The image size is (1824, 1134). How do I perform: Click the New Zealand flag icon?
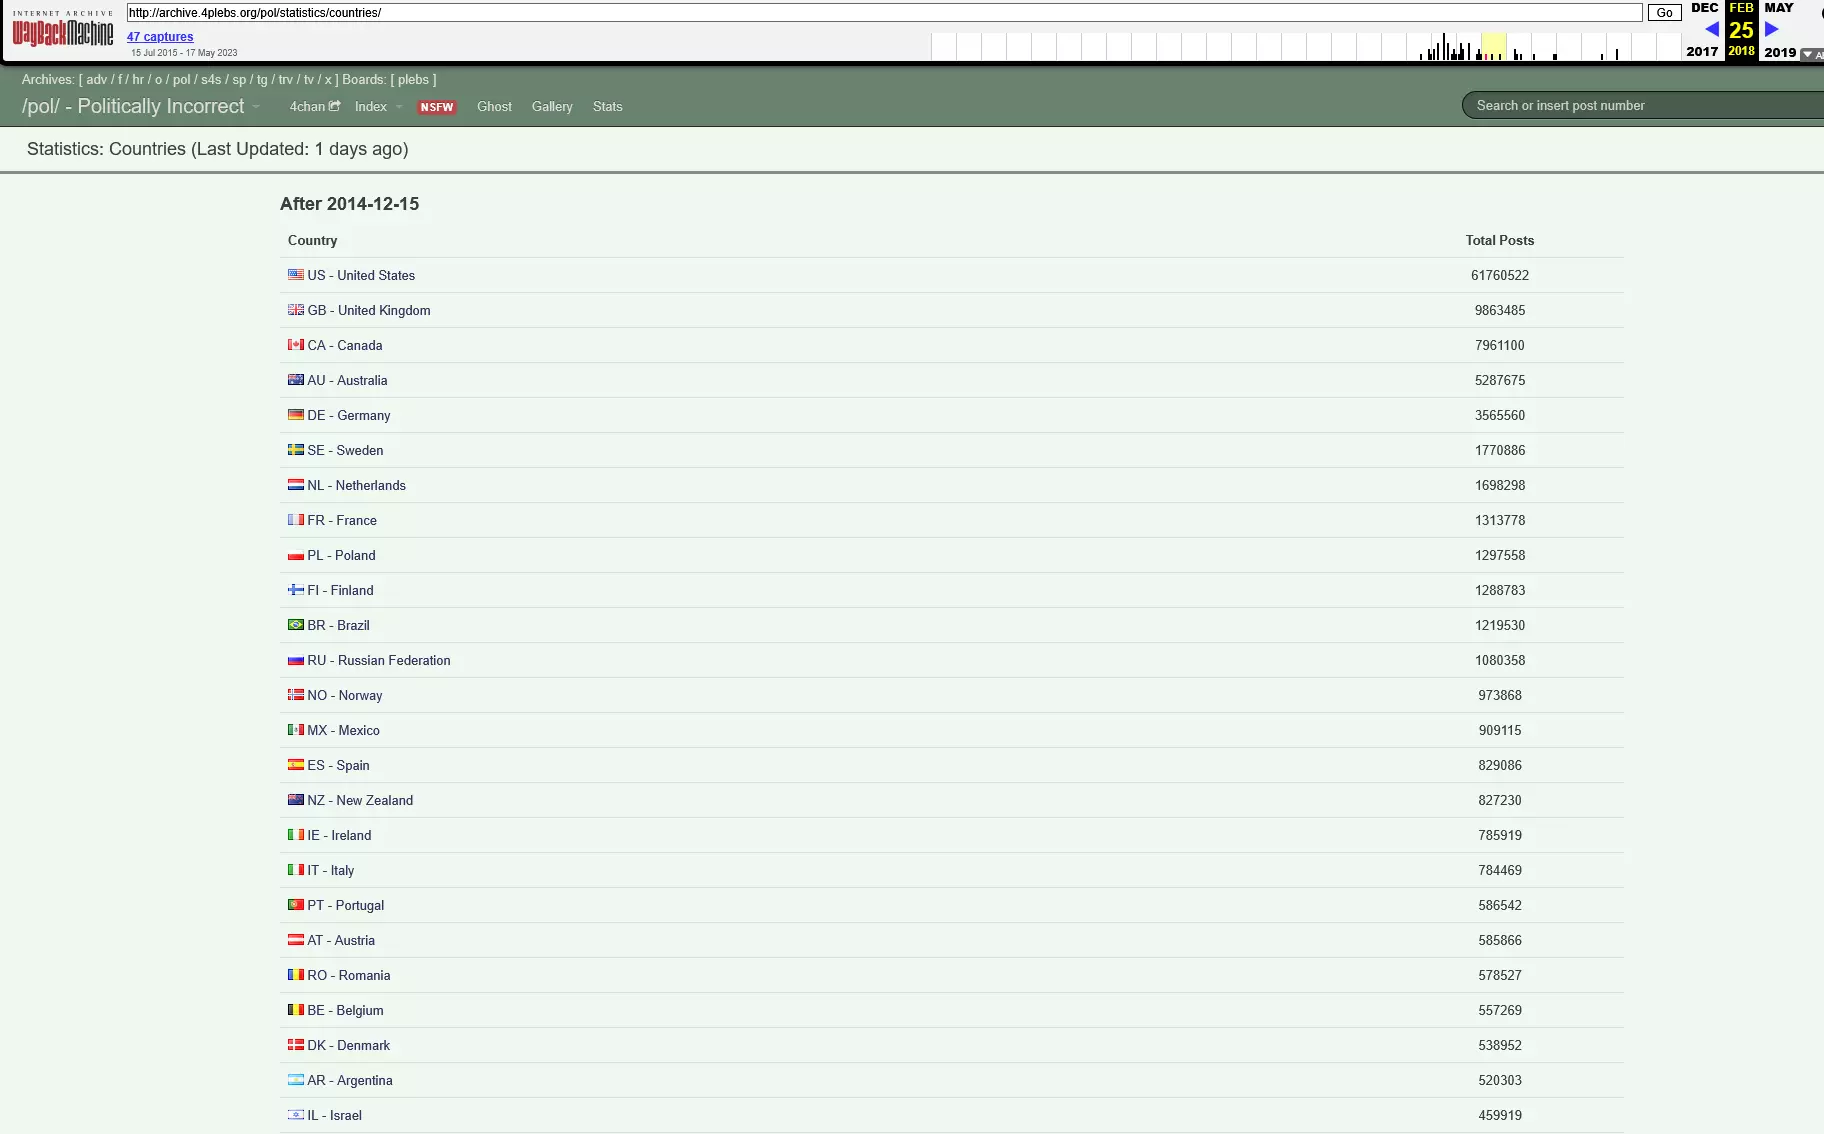coord(296,799)
